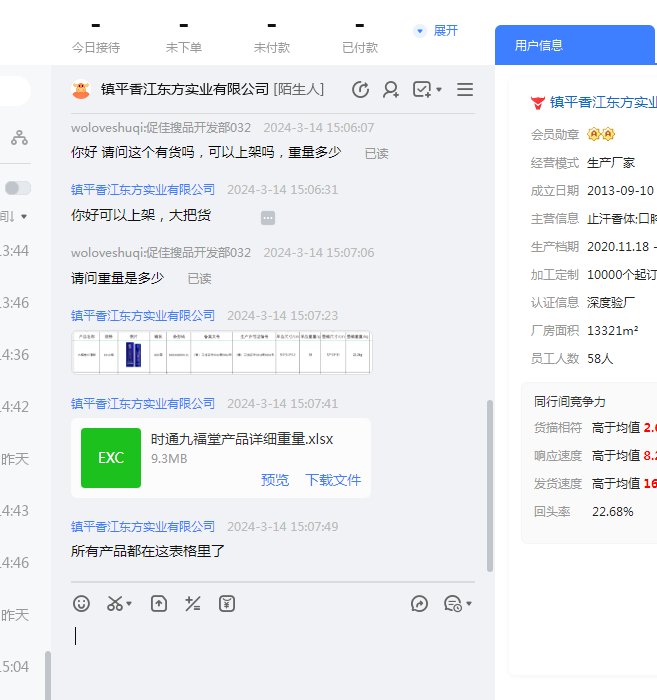Screen dimensions: 657x700
Task: Click the refresh history clock icon
Action: click(x=361, y=90)
